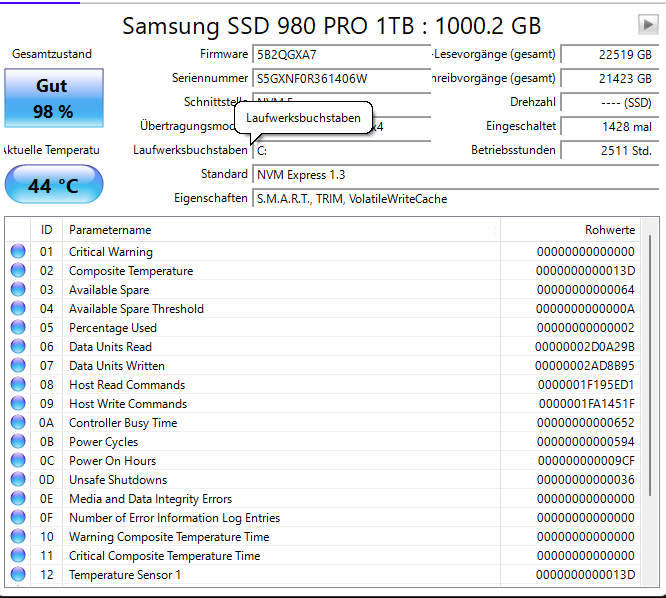Click raw value 00000000000652
This screenshot has width=666, height=598.
586,423
